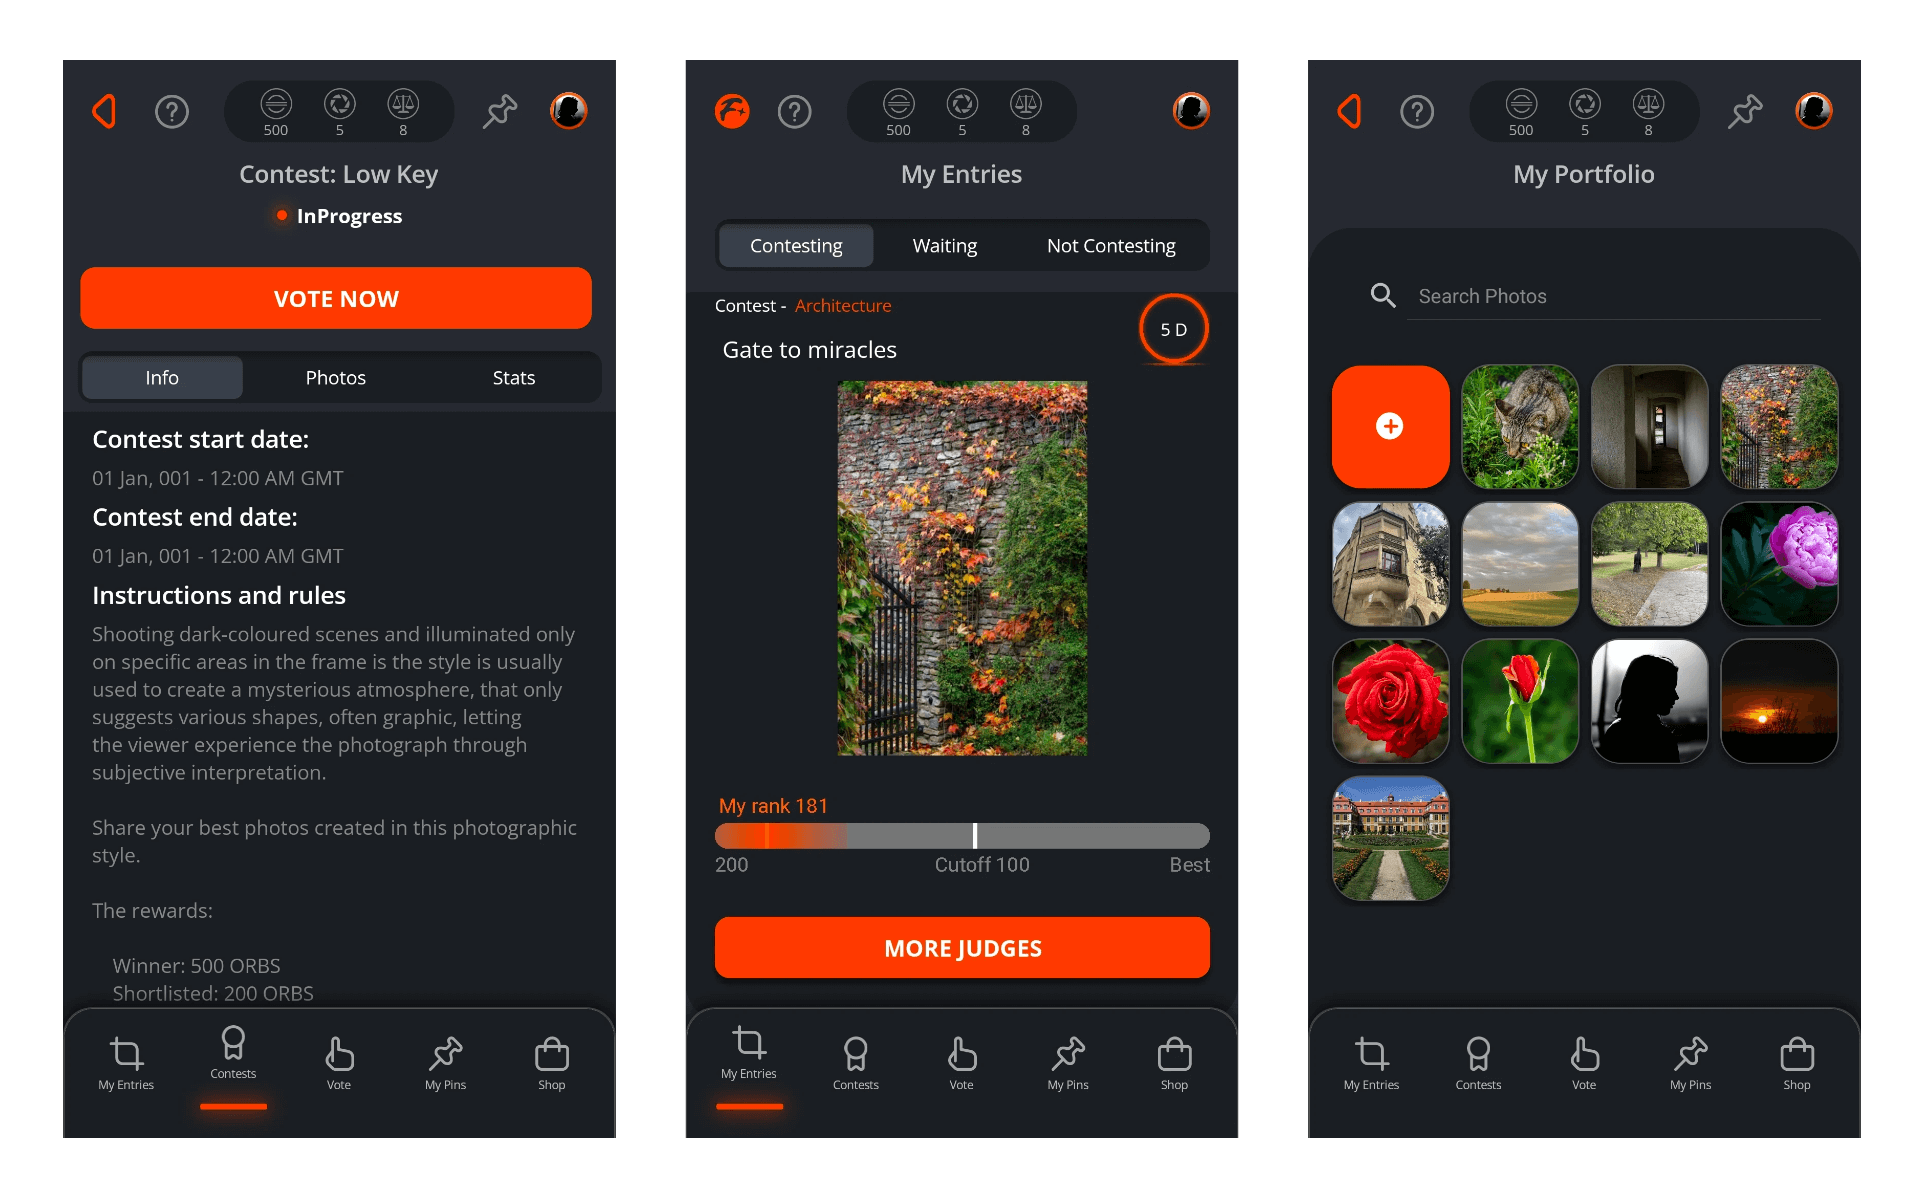Click the VOTE NOW button
1920x1200 pixels.
click(339, 297)
